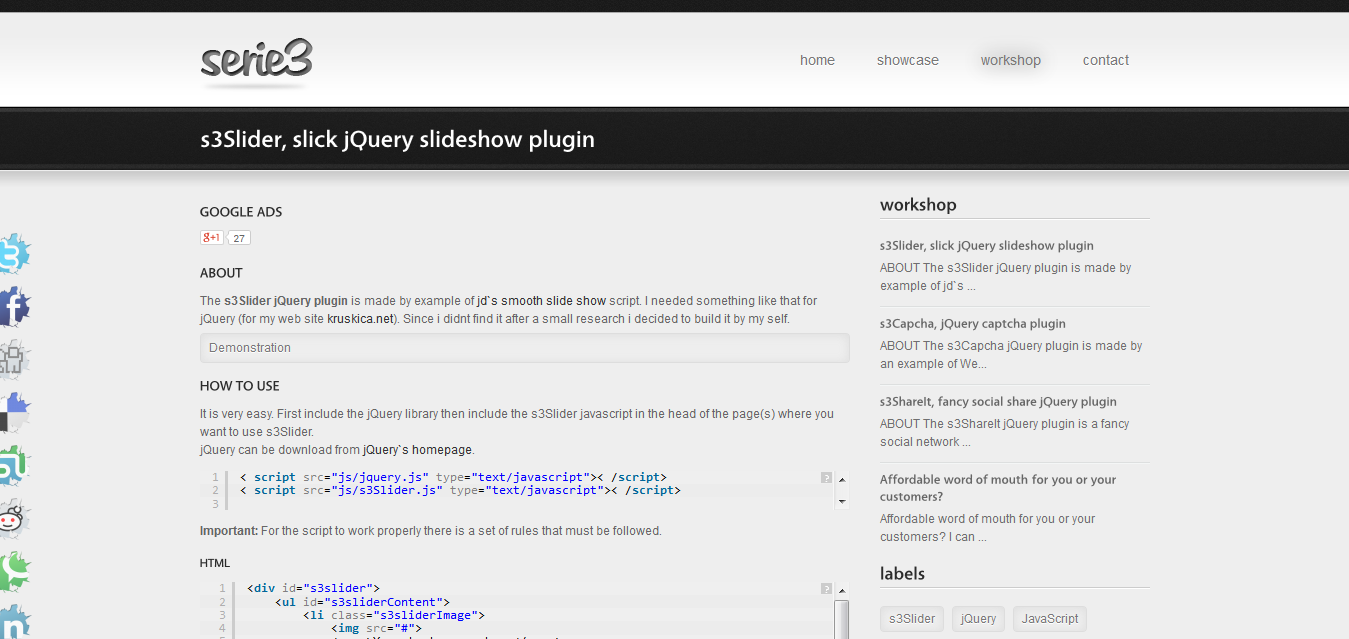Image resolution: width=1349 pixels, height=639 pixels.
Task: Click the div id="s3slider" code line
Action: click(x=313, y=588)
